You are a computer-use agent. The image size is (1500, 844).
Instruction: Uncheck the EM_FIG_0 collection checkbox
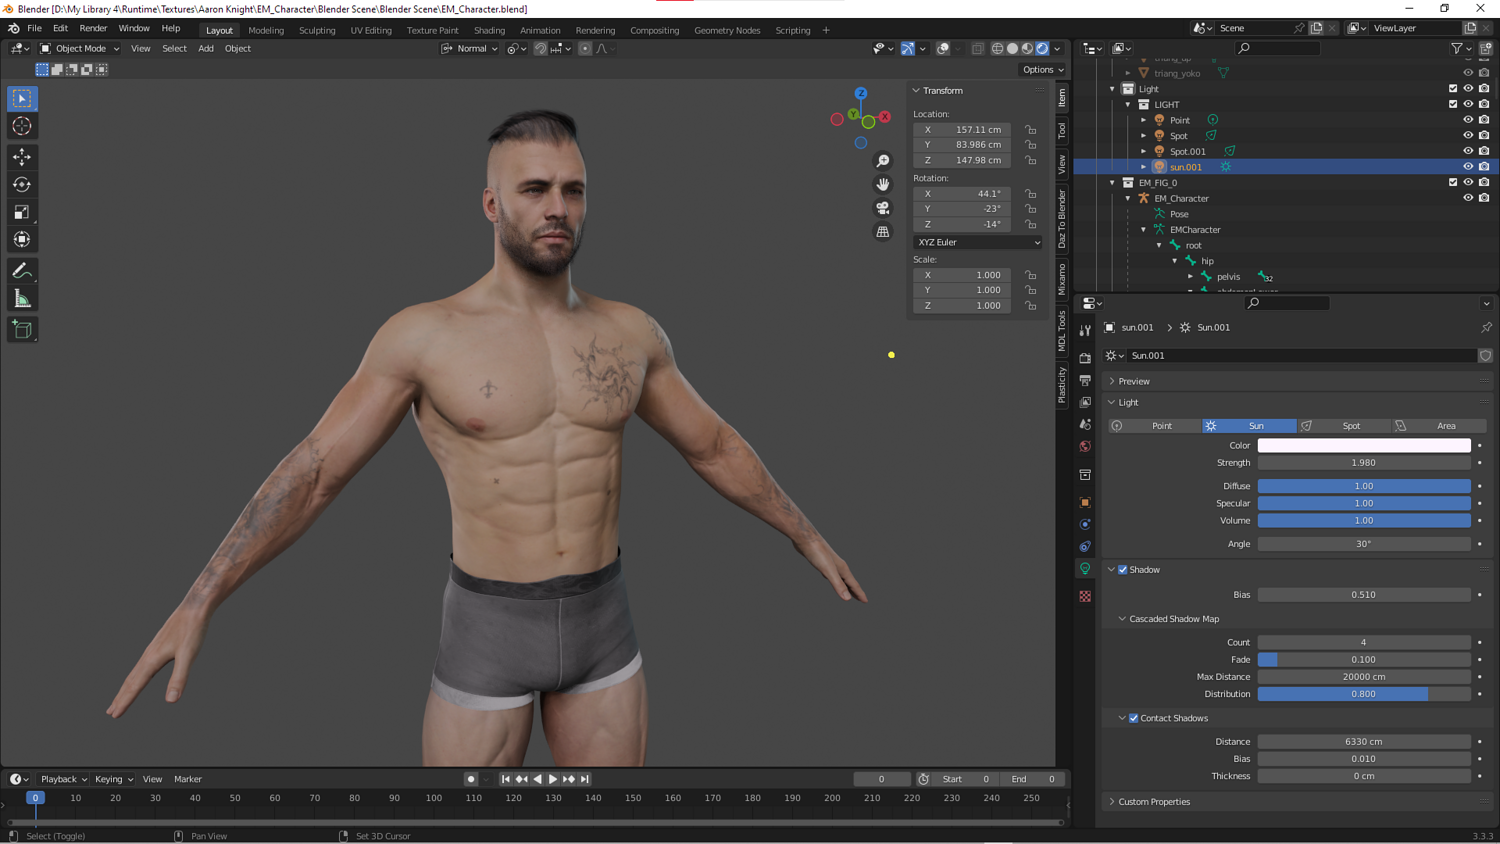1453,183
